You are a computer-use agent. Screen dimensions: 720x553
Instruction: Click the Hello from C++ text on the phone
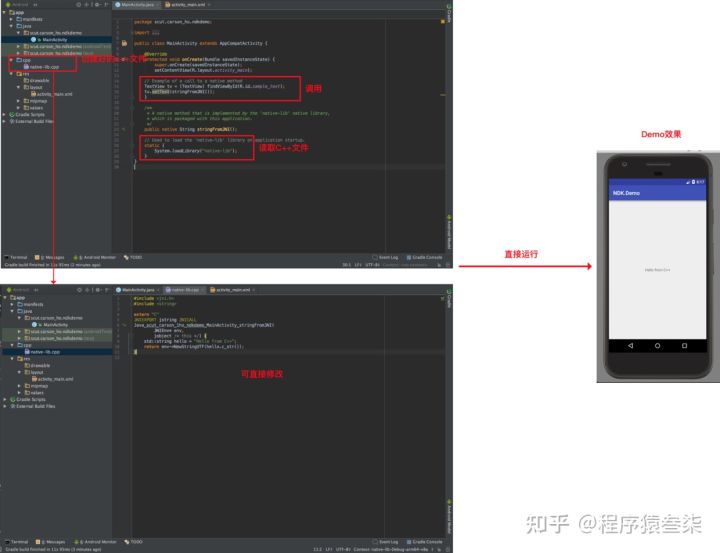coord(657,270)
